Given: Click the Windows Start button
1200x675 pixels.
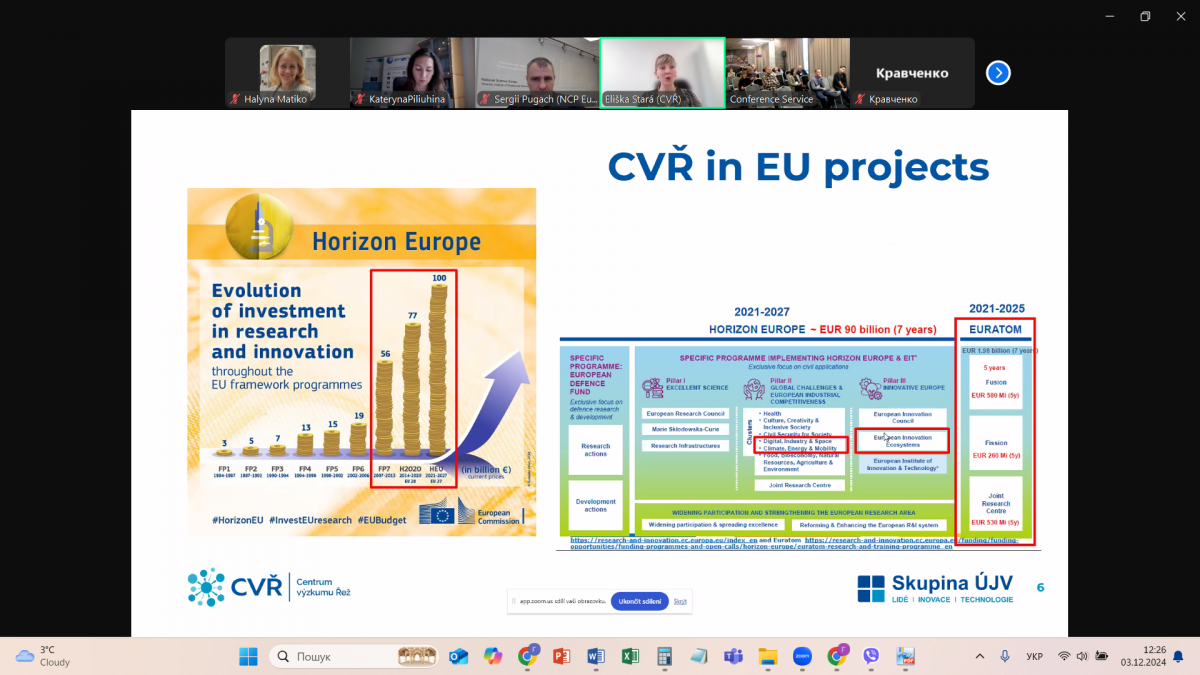Looking at the screenshot, I should (248, 657).
